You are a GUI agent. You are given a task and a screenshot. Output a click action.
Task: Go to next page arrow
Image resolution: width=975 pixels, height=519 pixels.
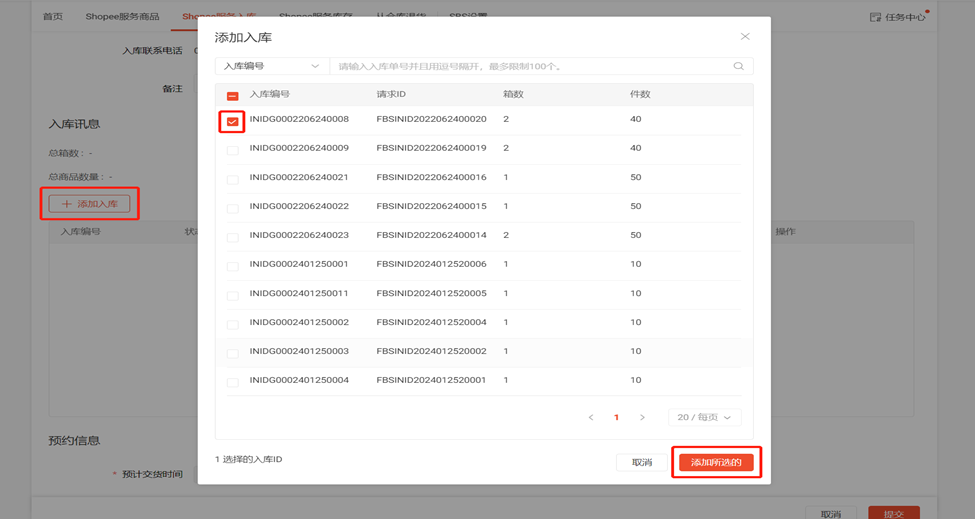[x=642, y=417]
